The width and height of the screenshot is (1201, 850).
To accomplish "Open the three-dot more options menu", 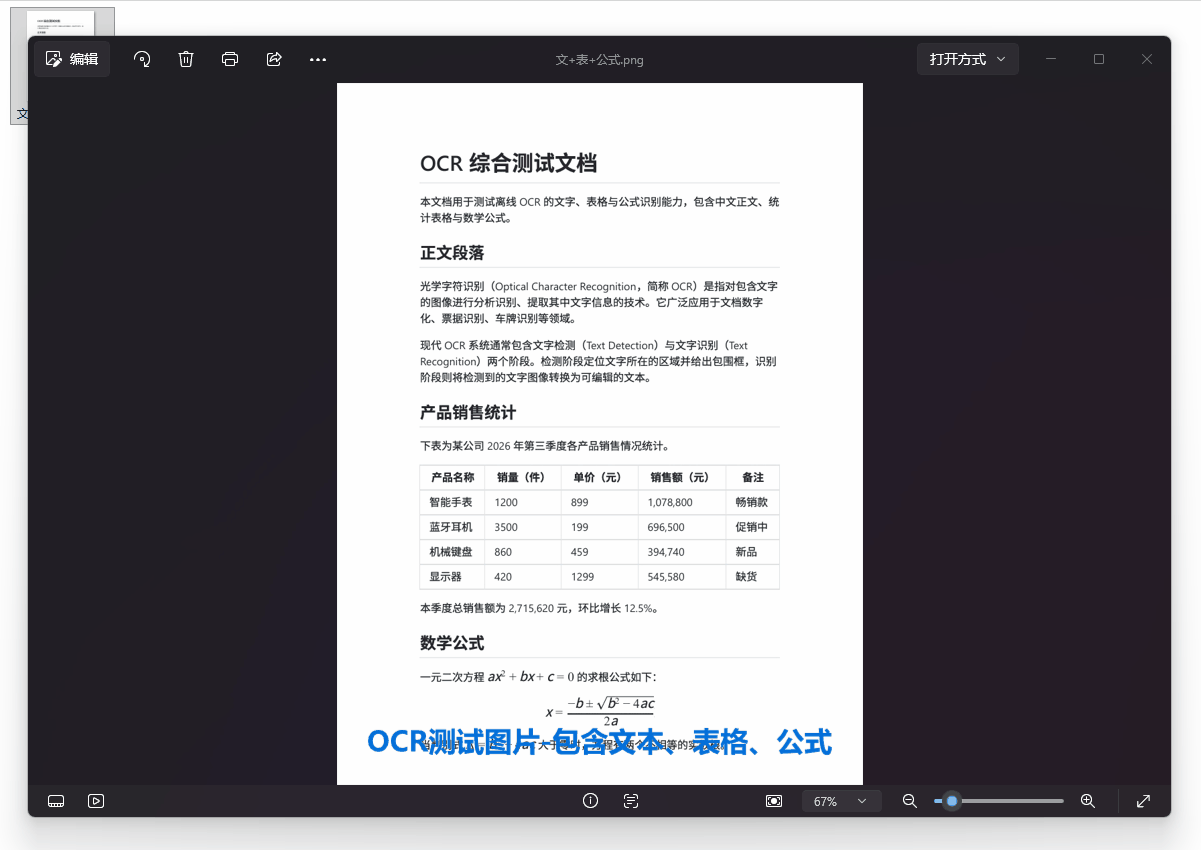I will pyautogui.click(x=318, y=59).
